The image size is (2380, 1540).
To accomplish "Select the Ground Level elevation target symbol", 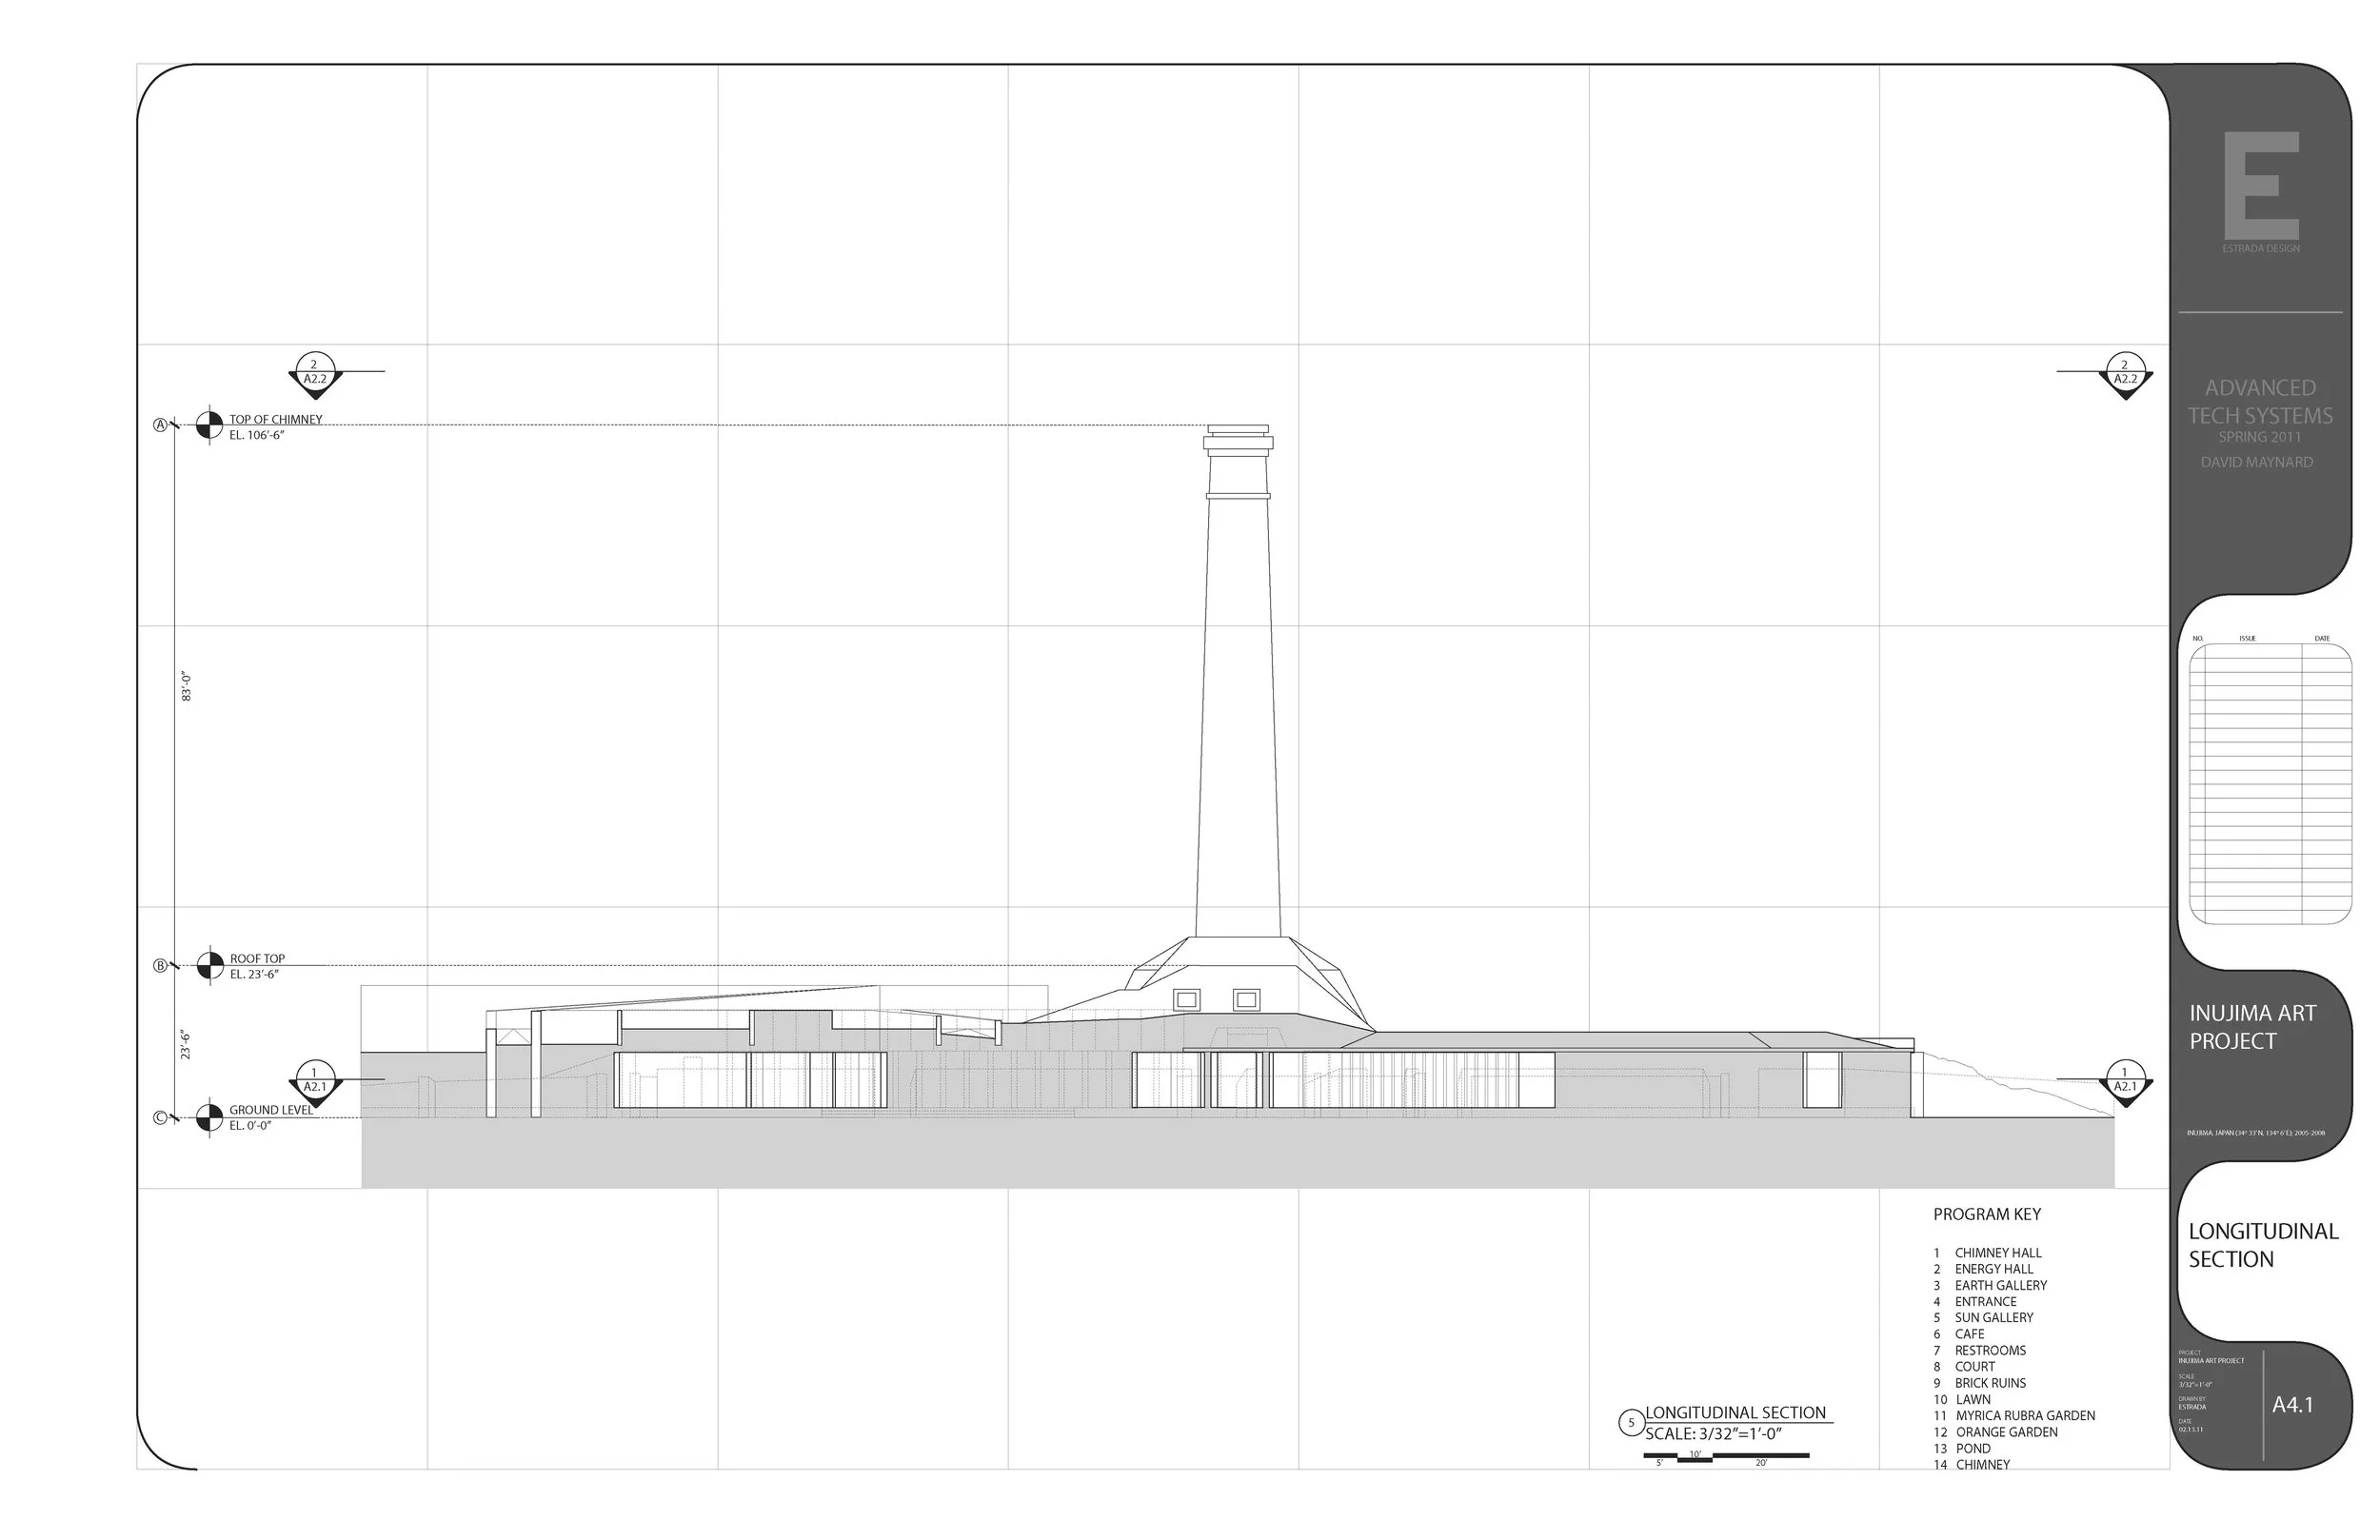I will click(209, 1118).
